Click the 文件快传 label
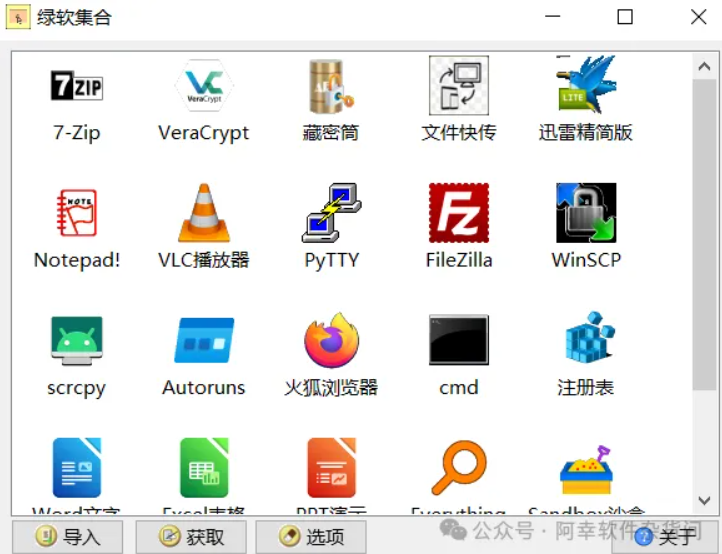This screenshot has height=554, width=722. (x=459, y=133)
